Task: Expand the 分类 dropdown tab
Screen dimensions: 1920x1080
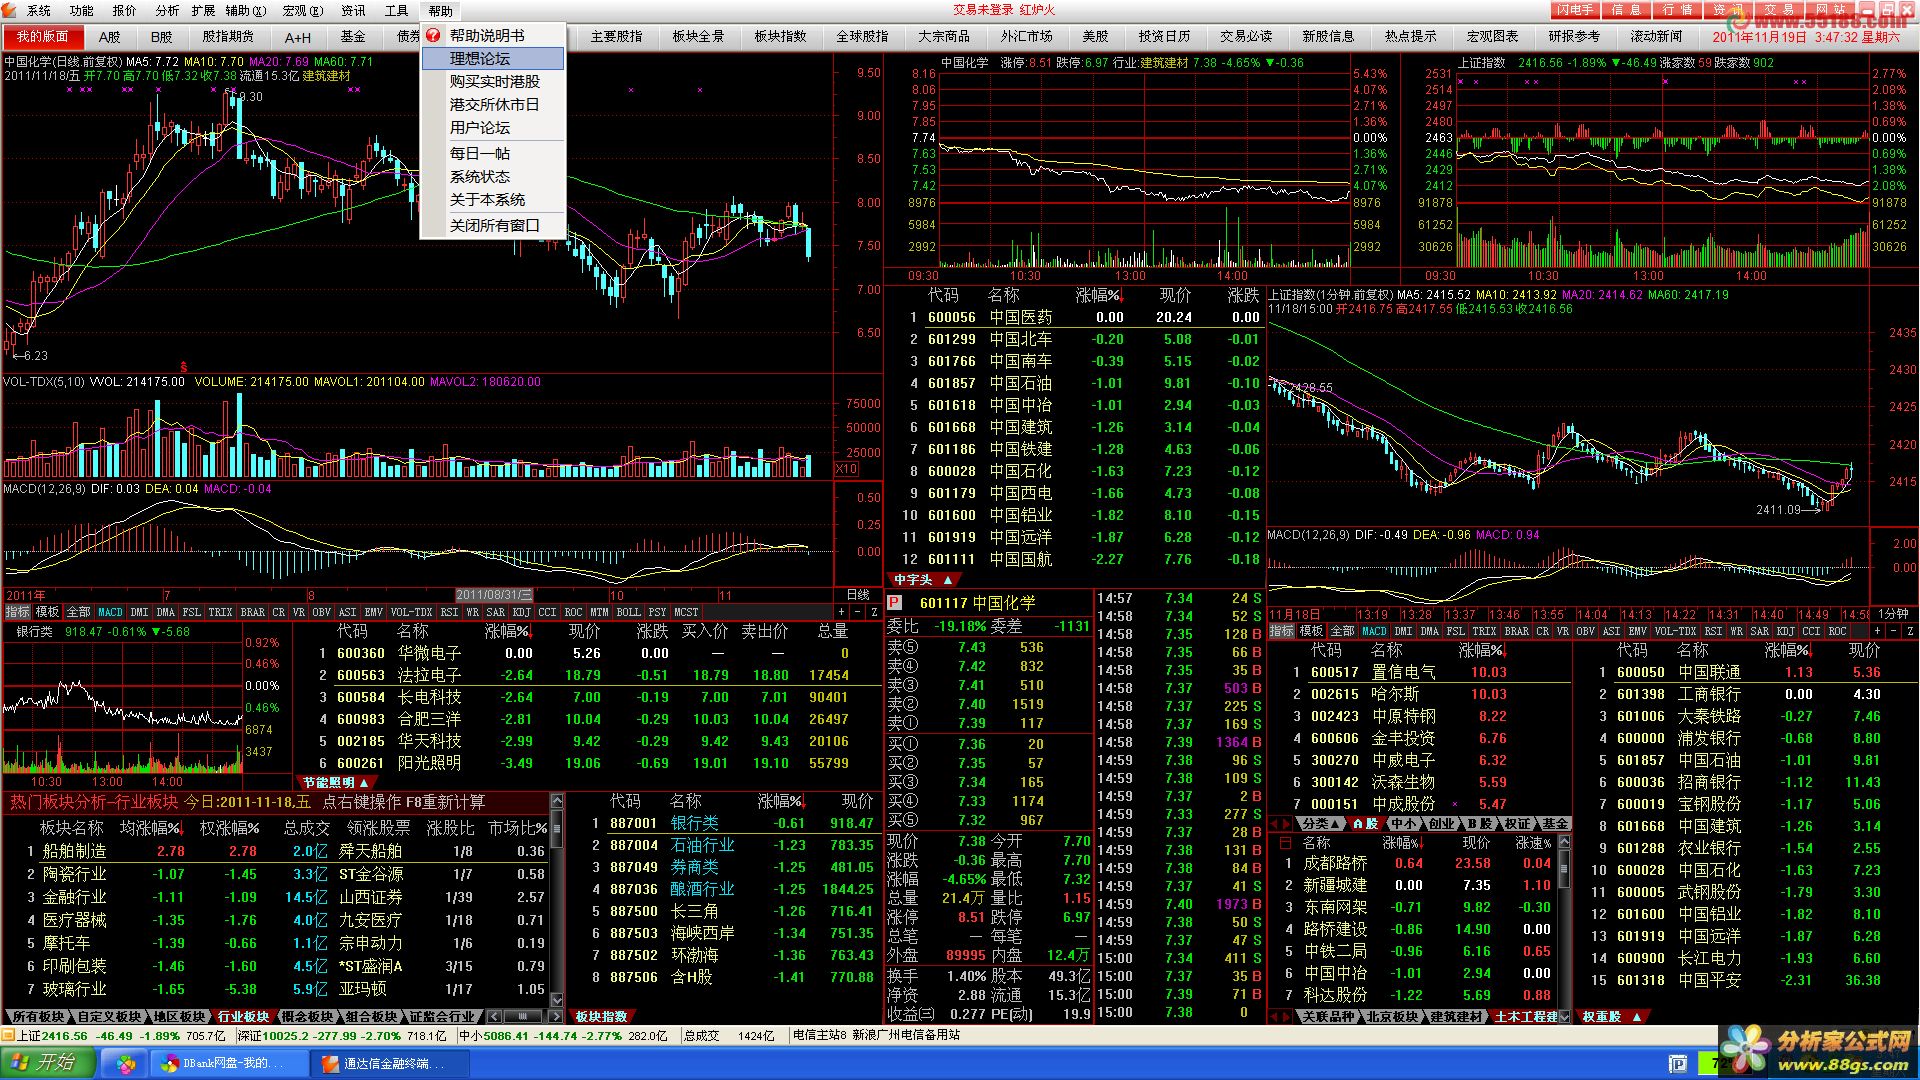Action: point(1320,824)
